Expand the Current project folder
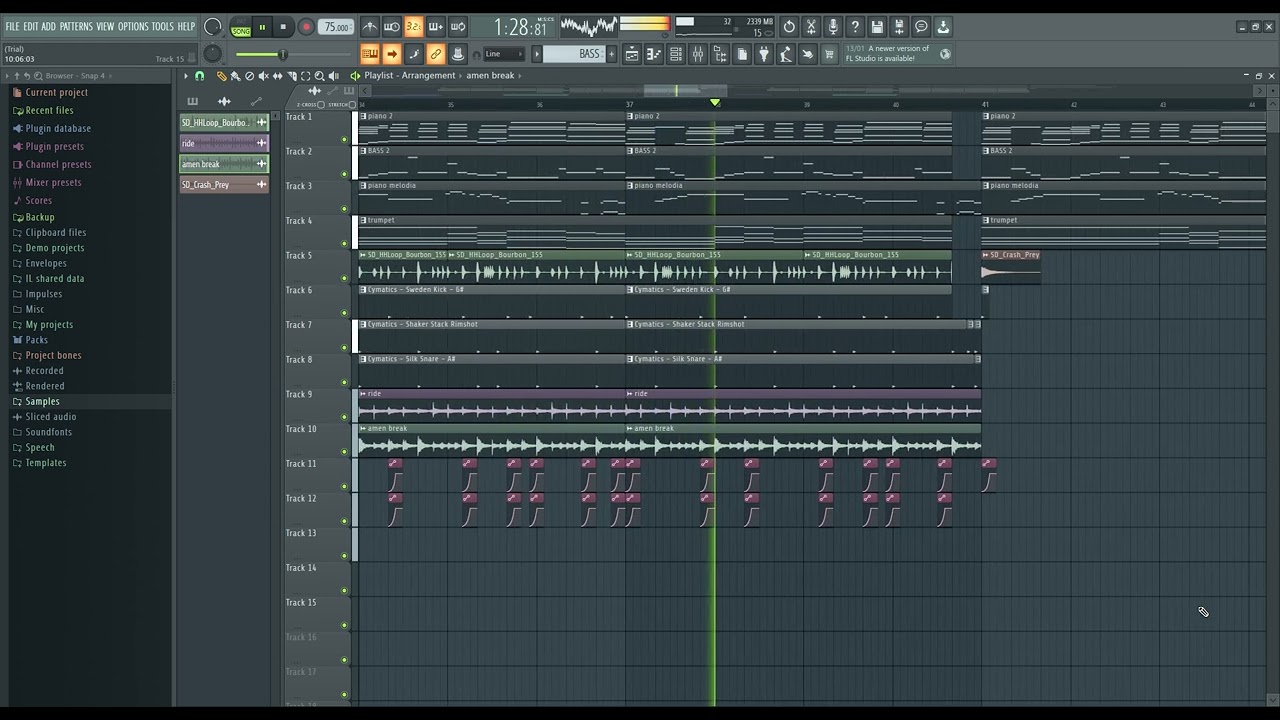 pos(56,92)
